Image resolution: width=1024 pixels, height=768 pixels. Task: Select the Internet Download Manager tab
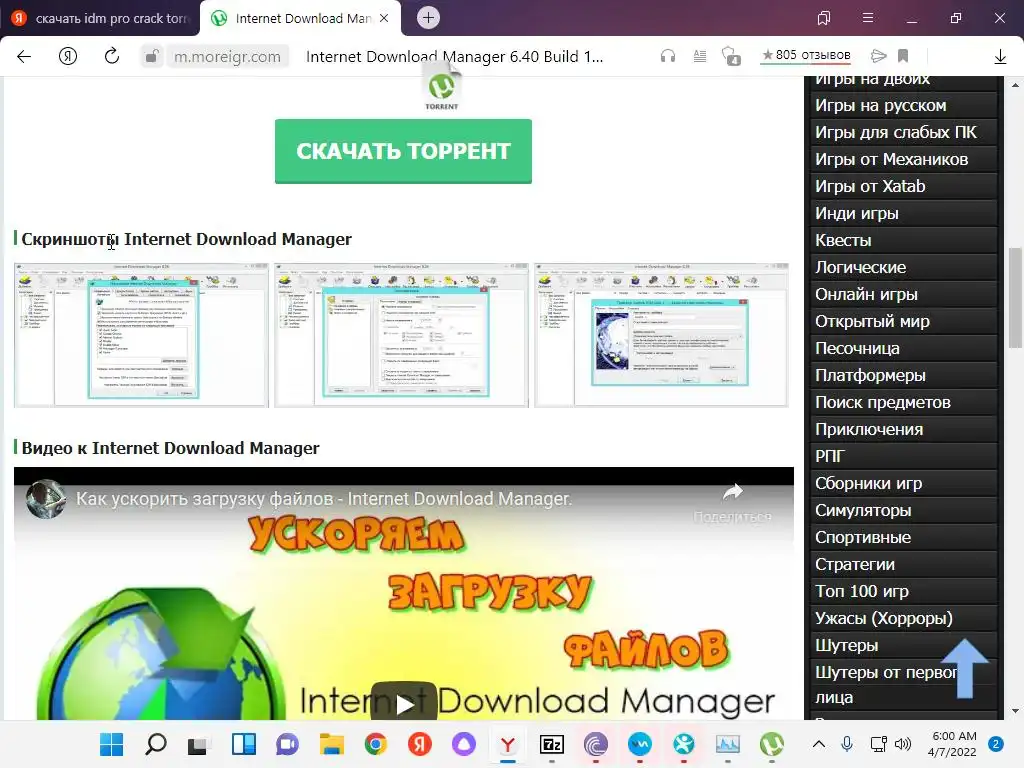[x=300, y=18]
